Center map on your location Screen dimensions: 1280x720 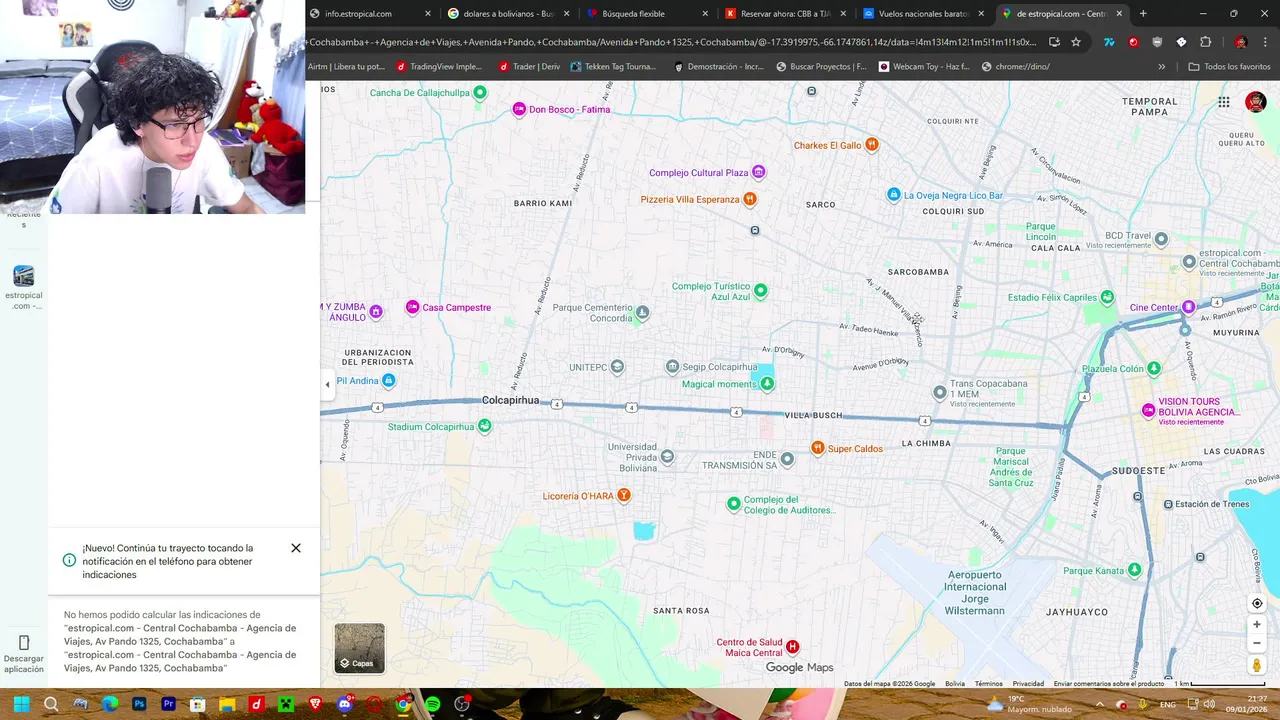1257,603
